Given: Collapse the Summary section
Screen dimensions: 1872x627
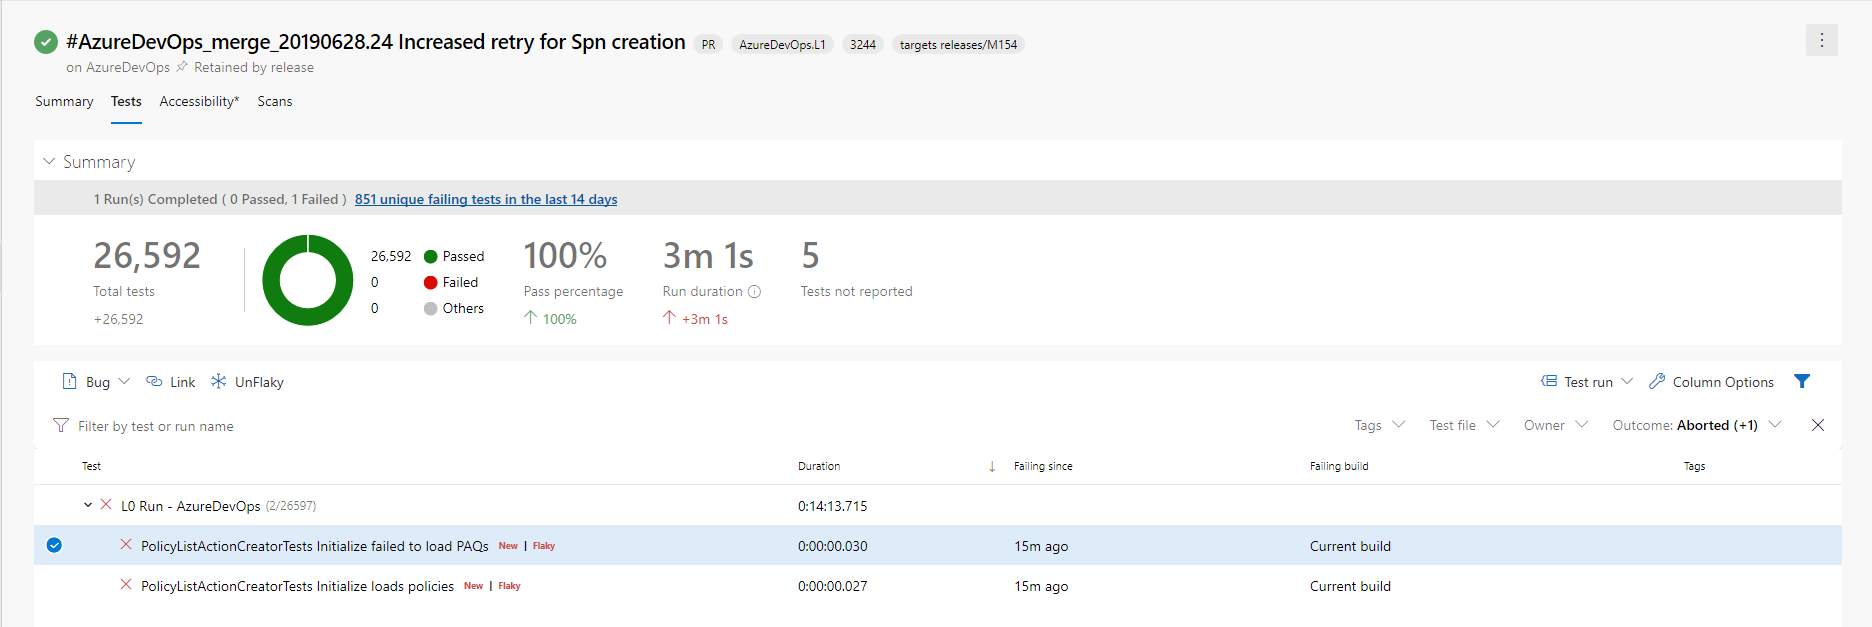Looking at the screenshot, I should 48,161.
